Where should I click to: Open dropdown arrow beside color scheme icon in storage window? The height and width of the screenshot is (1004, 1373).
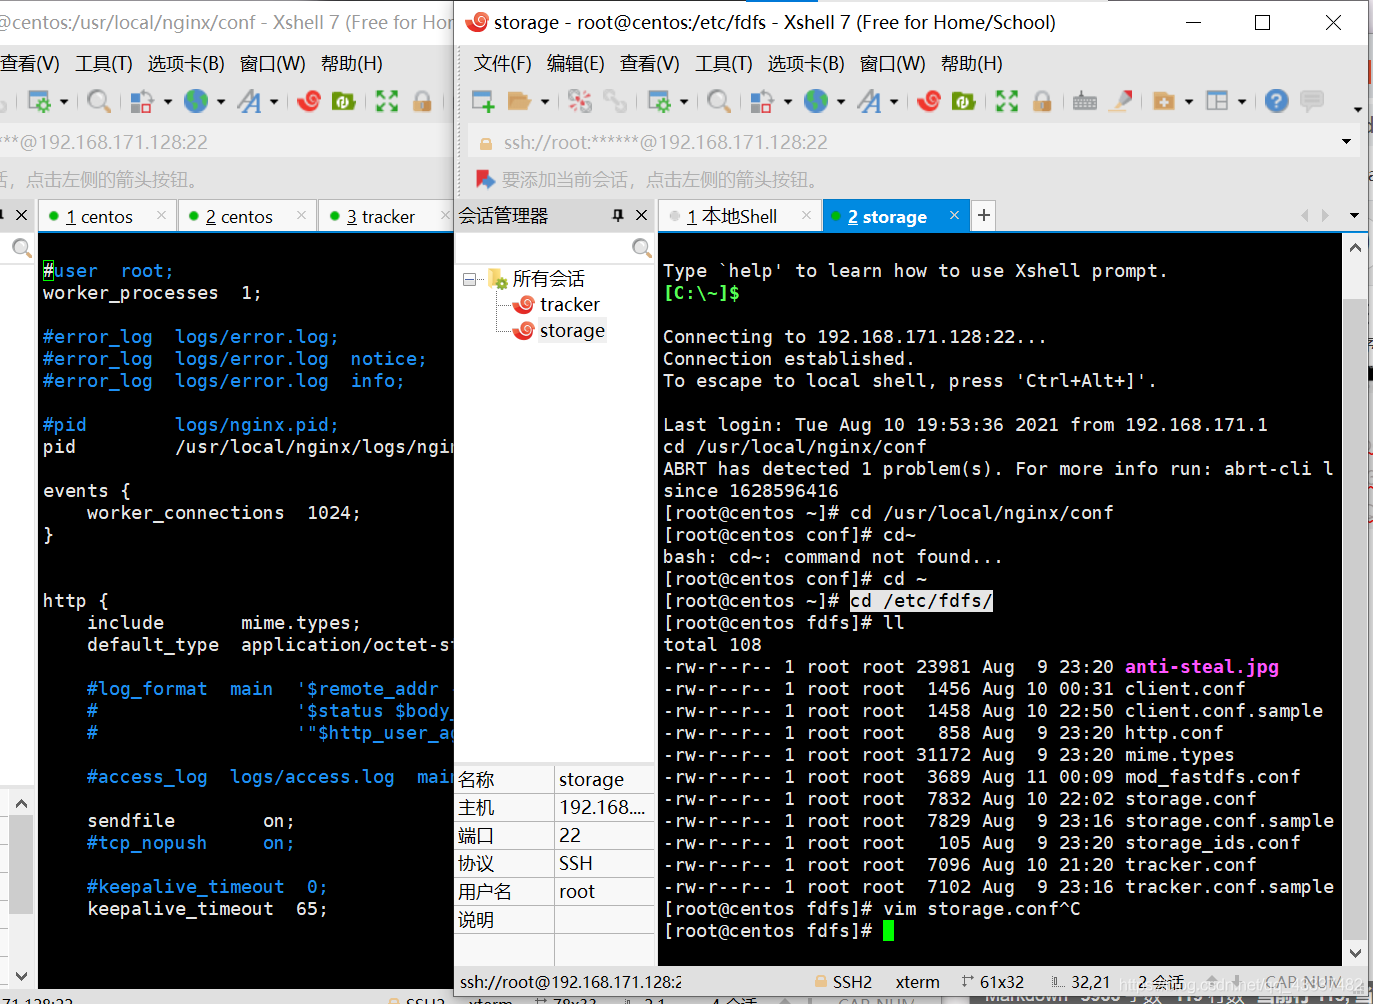(x=787, y=102)
